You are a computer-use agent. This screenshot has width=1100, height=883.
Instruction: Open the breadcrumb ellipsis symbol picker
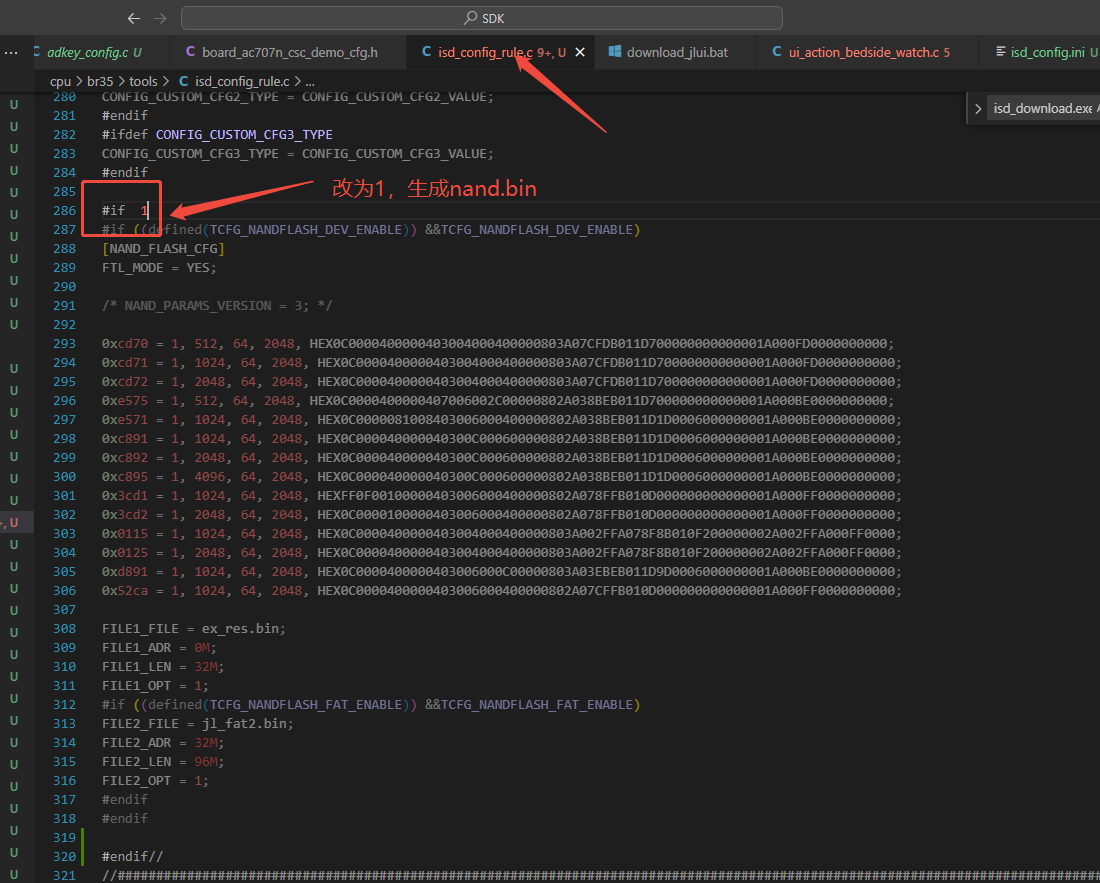[x=310, y=82]
